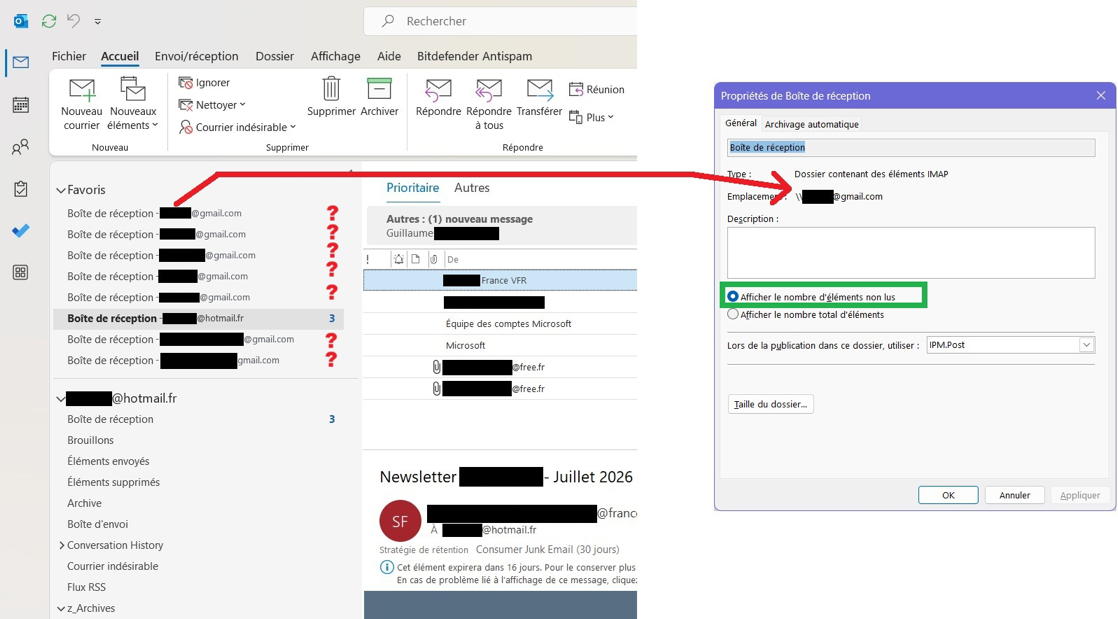The image size is (1118, 619).
Task: Open the Quick Access Toolbar customize arrow
Action: pyautogui.click(x=98, y=21)
